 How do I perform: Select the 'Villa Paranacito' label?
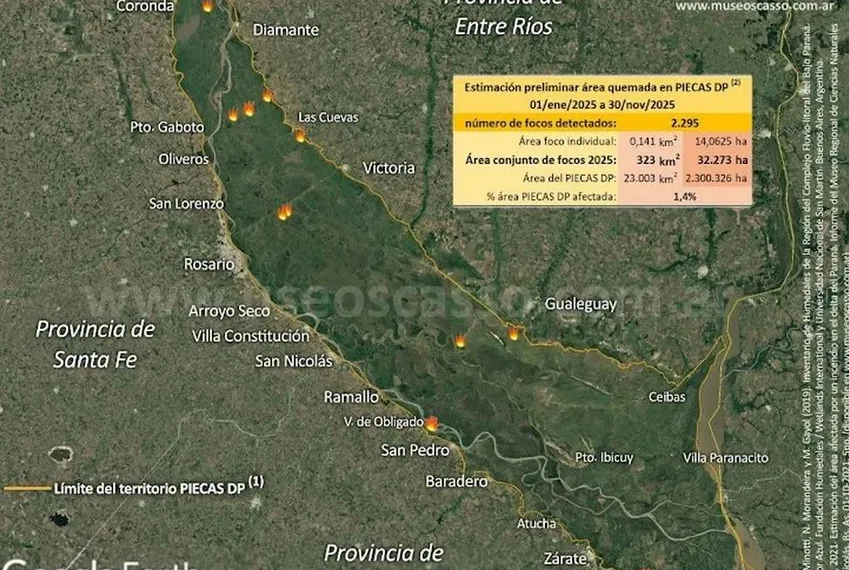(726, 458)
